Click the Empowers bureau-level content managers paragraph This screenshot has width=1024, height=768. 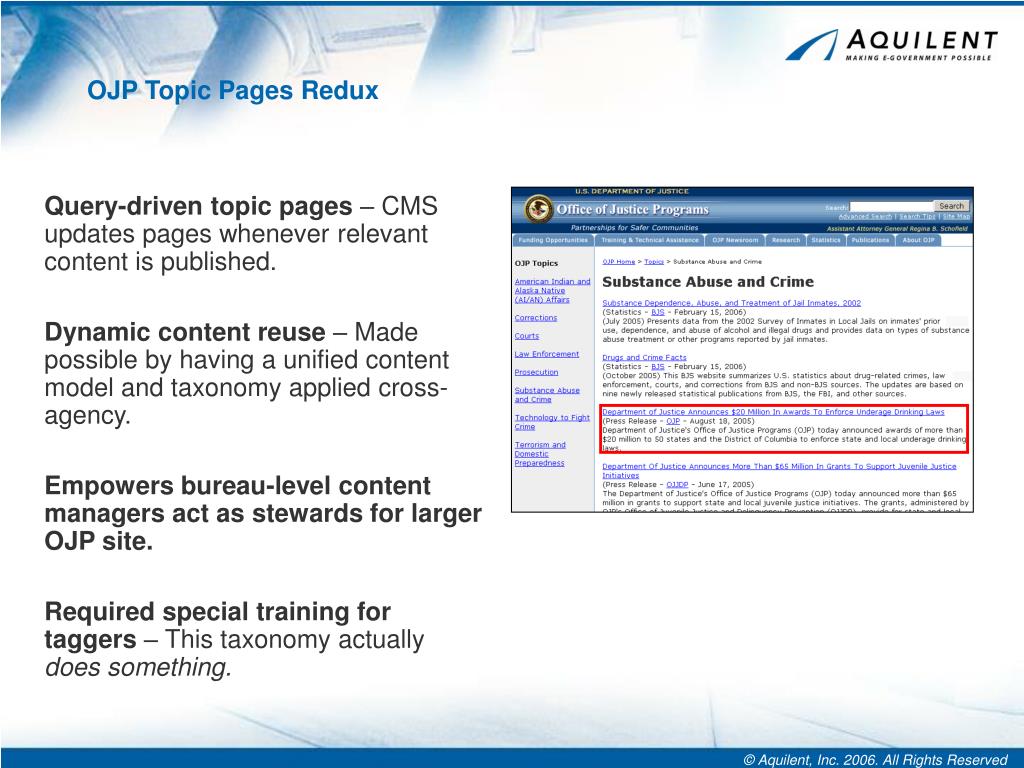point(263,513)
